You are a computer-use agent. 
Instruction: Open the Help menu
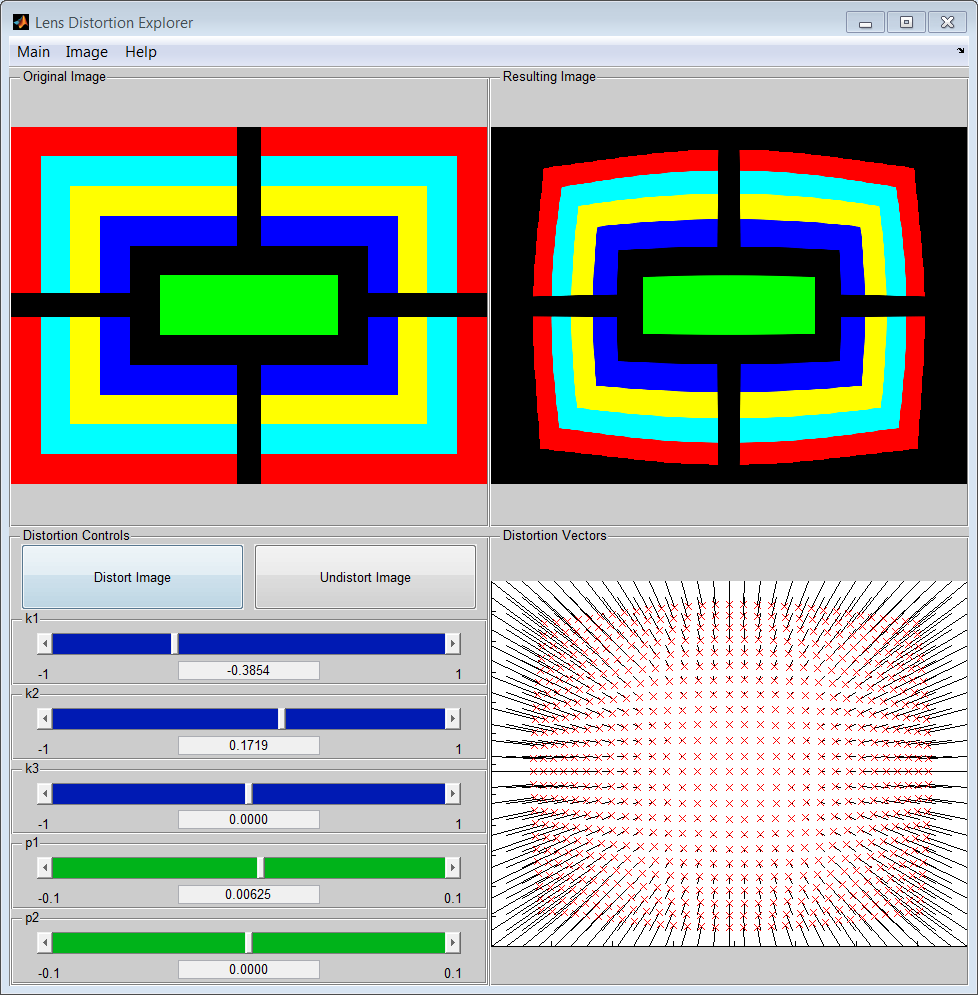141,52
